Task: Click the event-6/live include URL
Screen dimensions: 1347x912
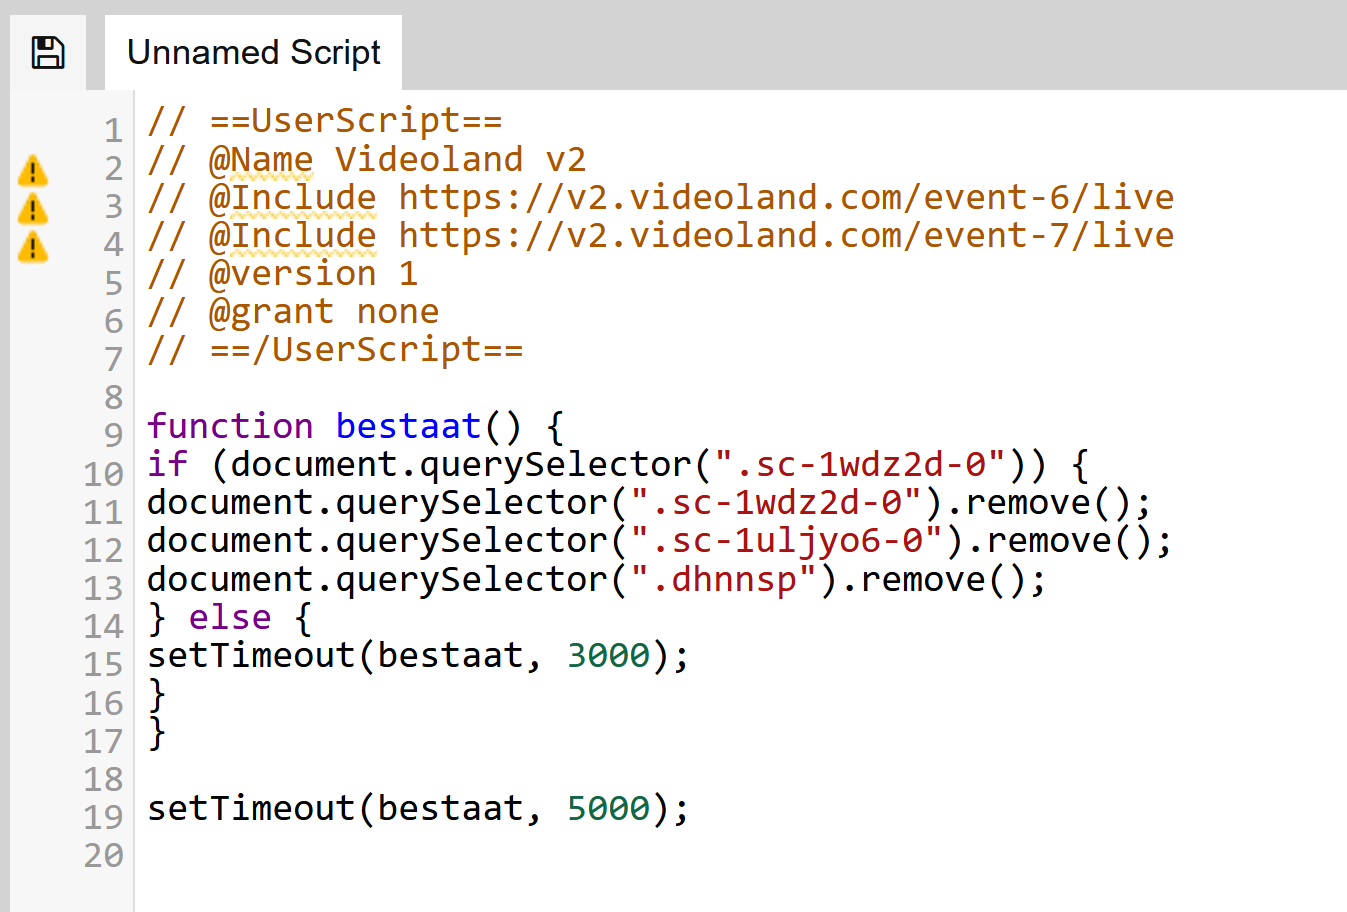Action: click(786, 197)
